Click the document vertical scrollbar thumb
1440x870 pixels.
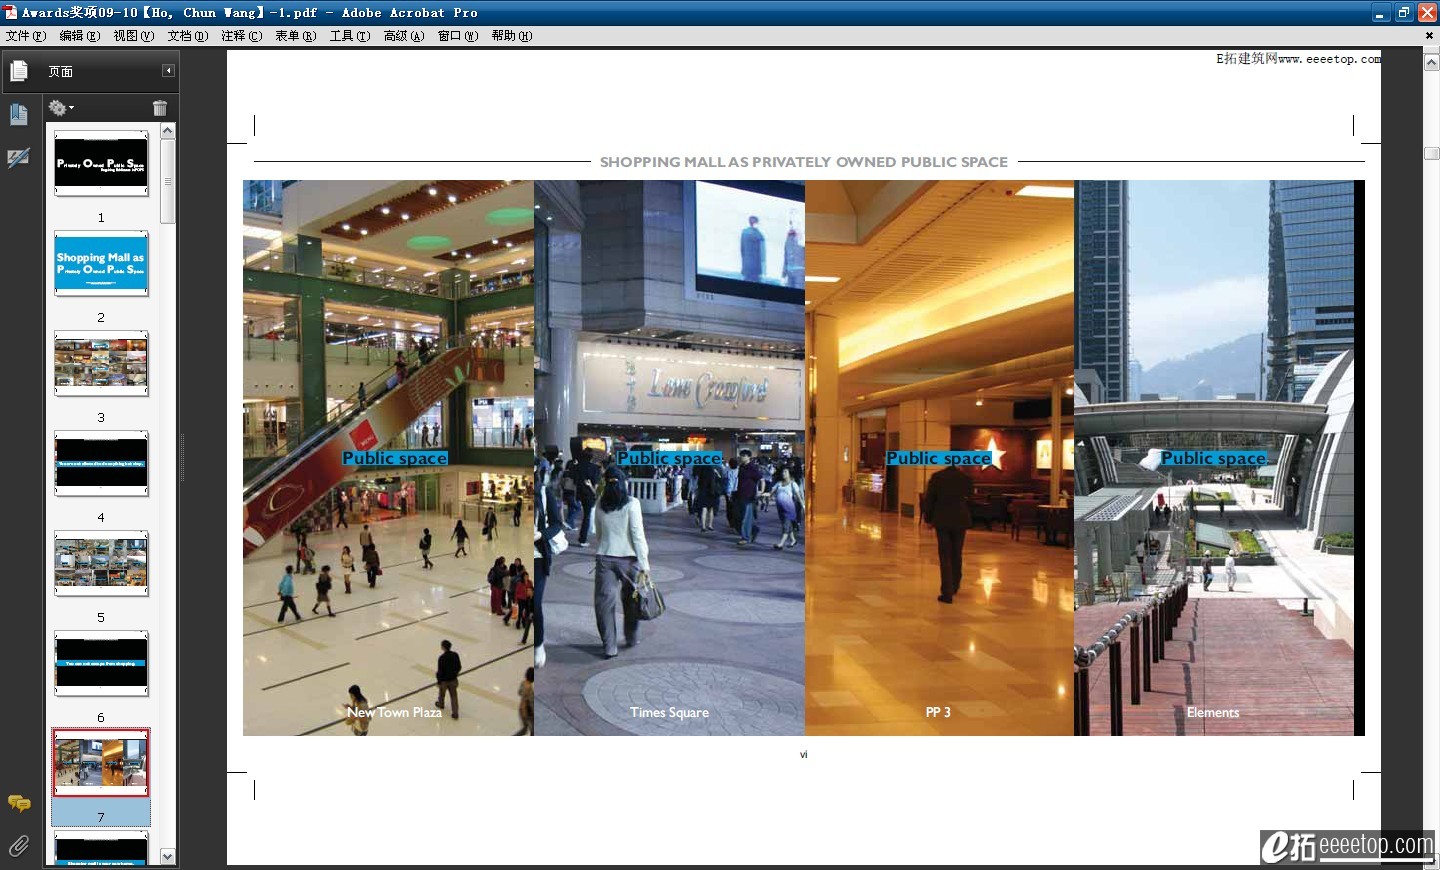click(x=1431, y=153)
